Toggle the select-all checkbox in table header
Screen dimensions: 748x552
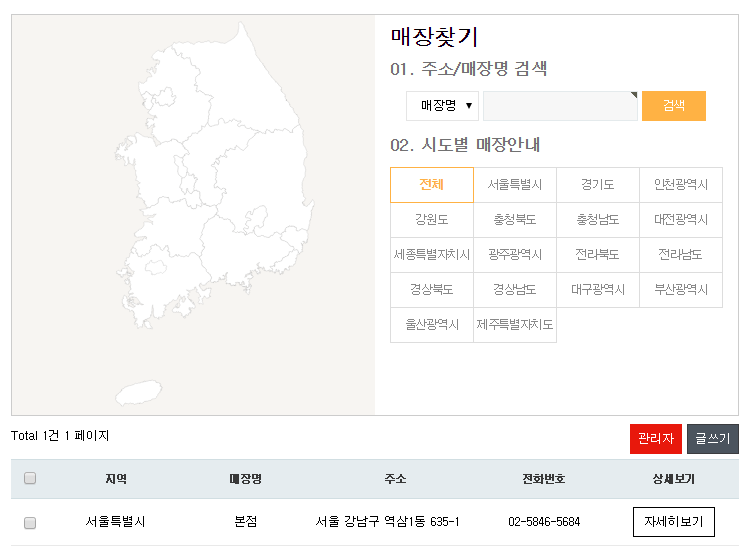pyautogui.click(x=30, y=478)
